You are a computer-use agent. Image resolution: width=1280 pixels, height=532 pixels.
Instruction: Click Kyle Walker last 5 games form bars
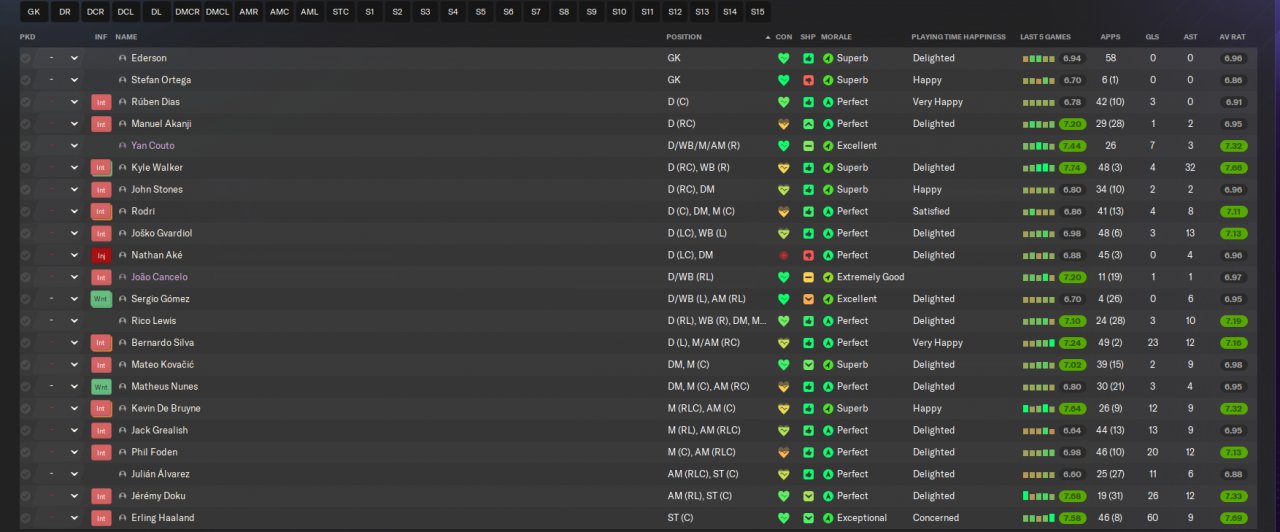1038,168
